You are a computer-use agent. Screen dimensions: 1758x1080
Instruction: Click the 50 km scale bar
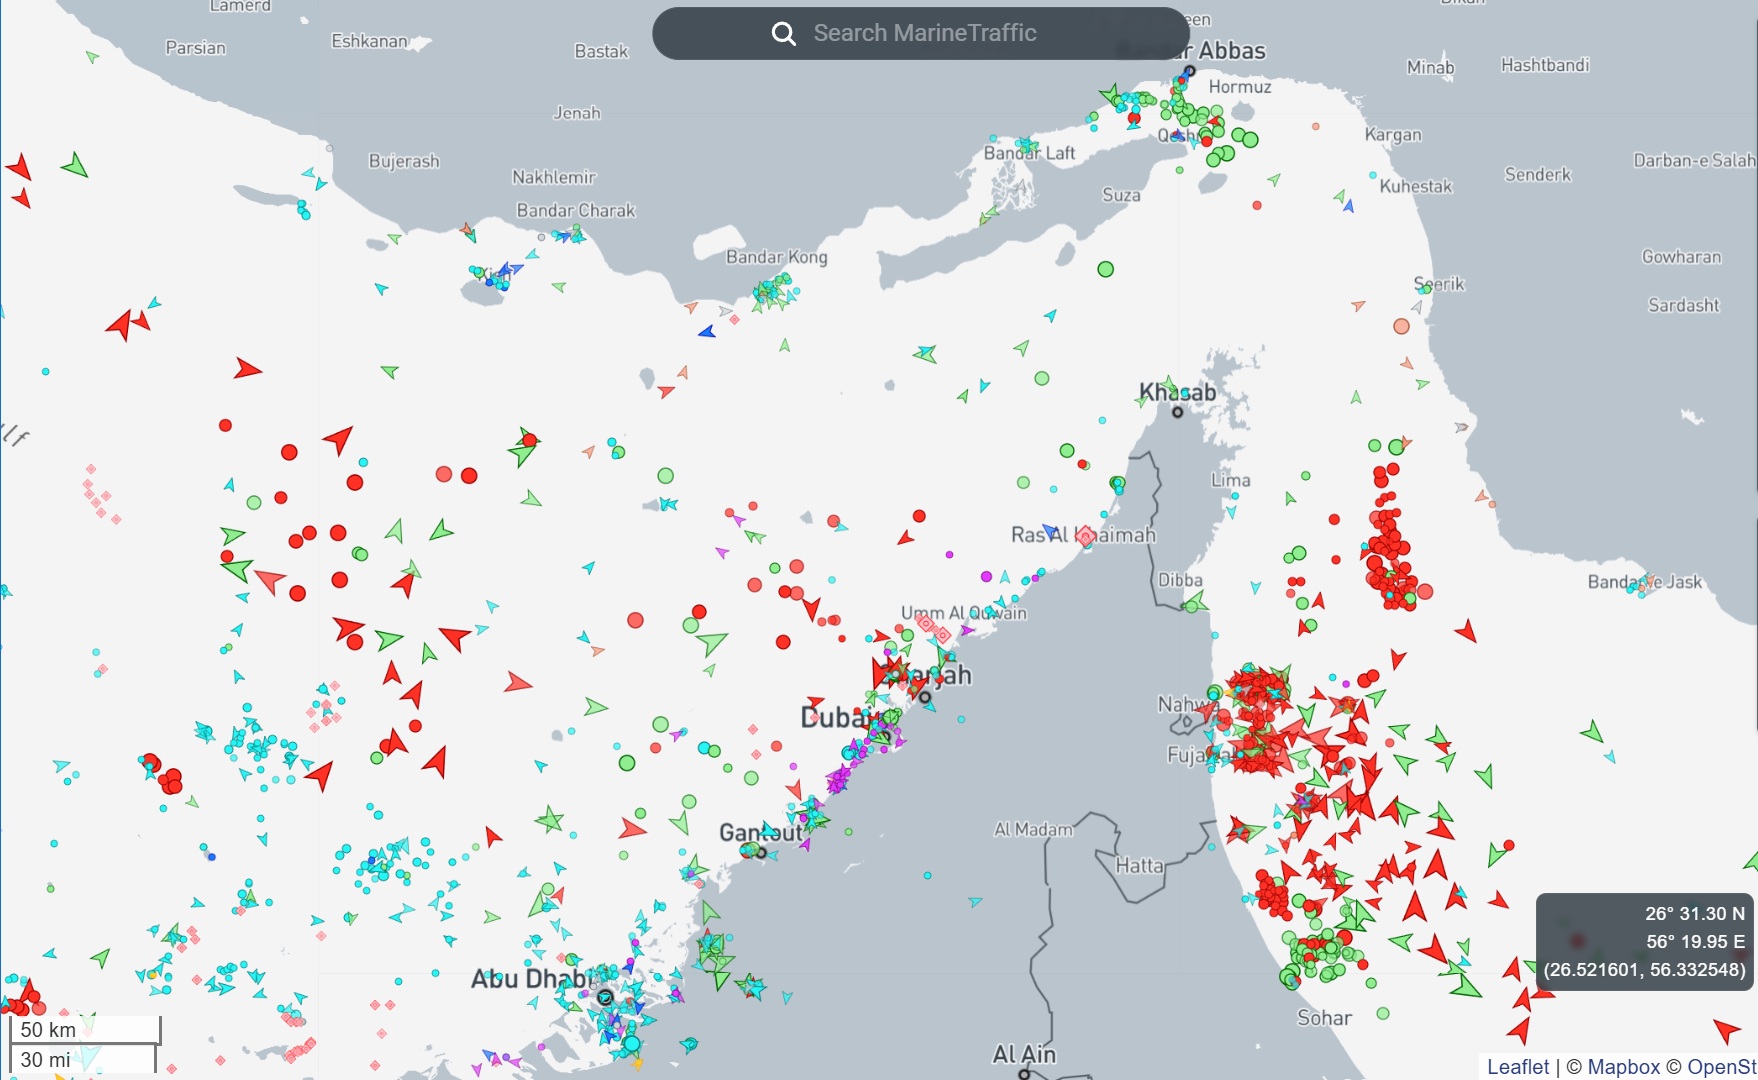coord(85,1029)
